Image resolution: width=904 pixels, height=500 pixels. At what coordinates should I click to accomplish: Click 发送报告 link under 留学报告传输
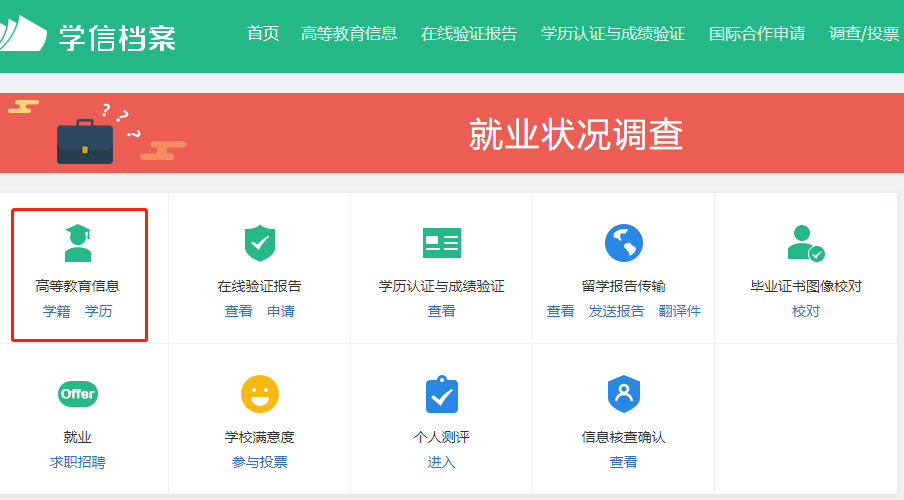tap(616, 311)
